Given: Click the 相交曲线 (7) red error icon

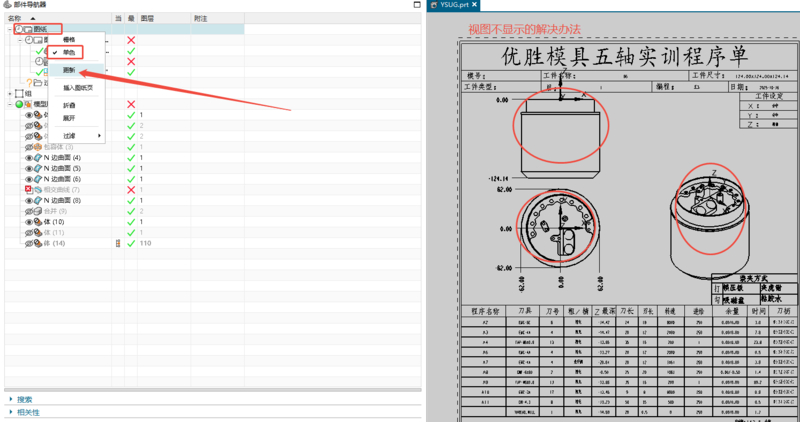Looking at the screenshot, I should coord(29,189).
